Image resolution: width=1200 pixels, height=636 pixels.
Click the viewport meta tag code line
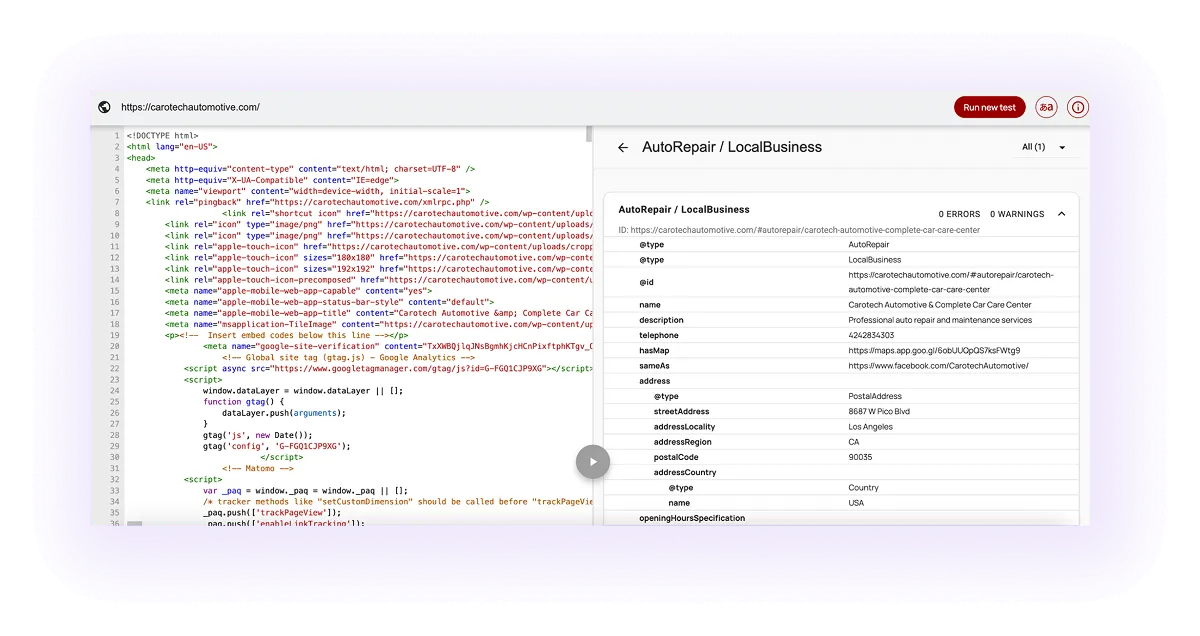point(307,191)
